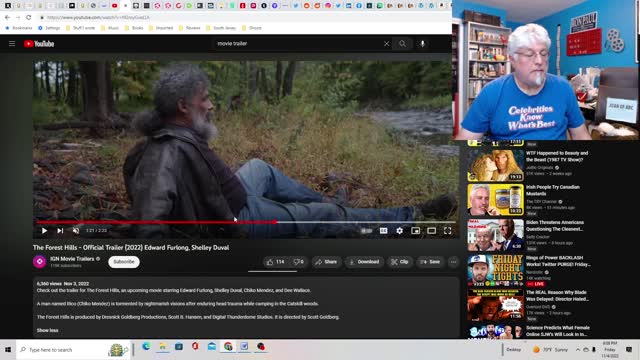Like the video showing 114 likes

coord(275,262)
